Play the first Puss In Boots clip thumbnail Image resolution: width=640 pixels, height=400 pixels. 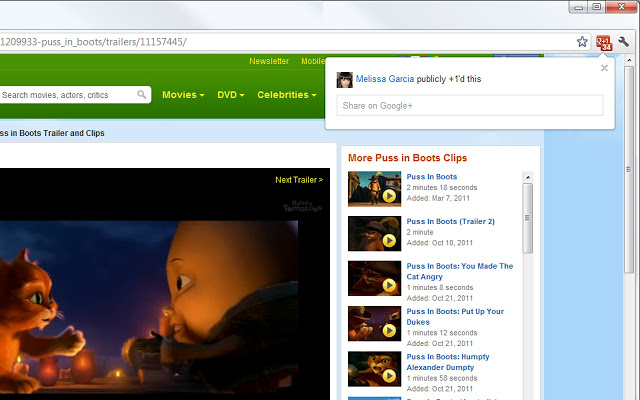[374, 188]
